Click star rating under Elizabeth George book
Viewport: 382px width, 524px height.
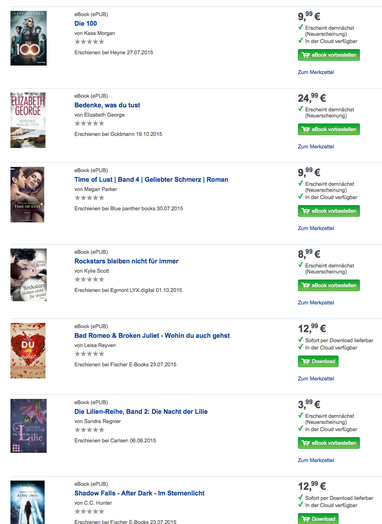click(x=89, y=123)
